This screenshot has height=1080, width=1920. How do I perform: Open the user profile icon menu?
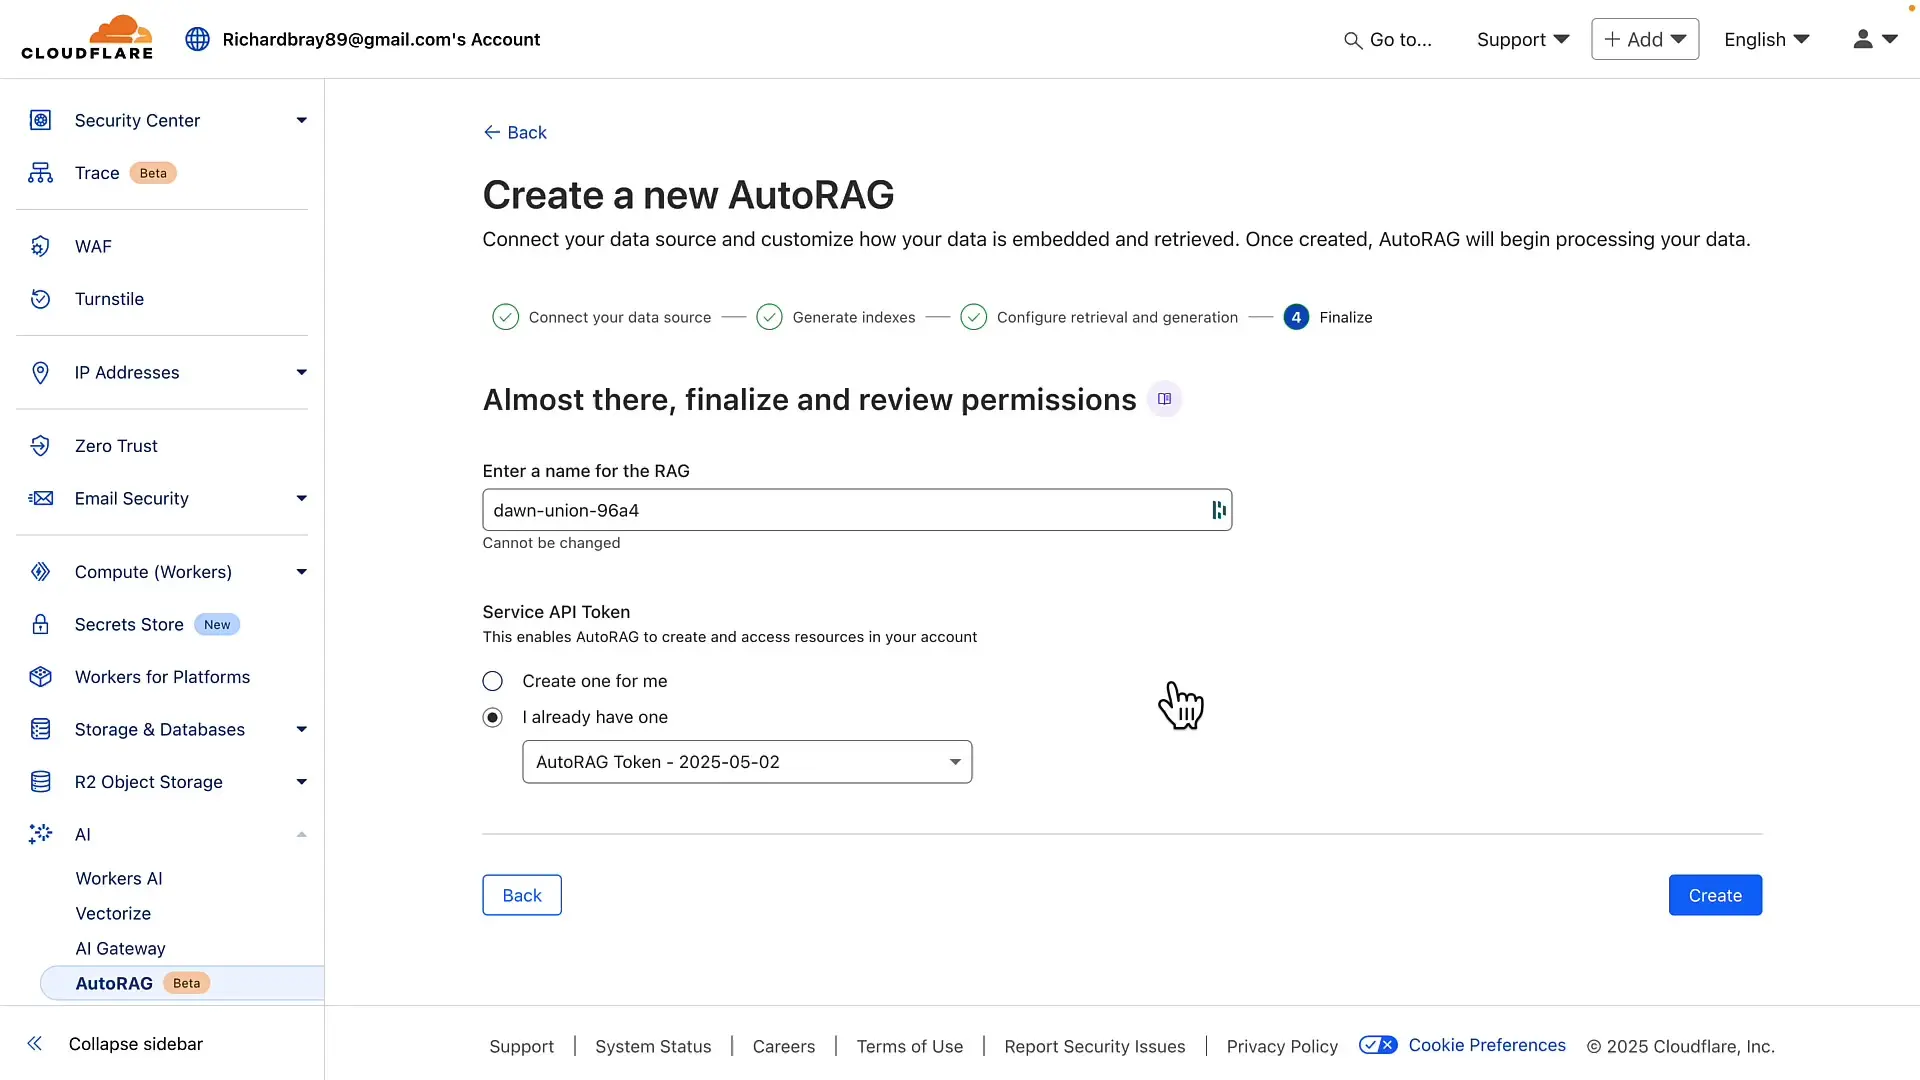[x=1875, y=39]
